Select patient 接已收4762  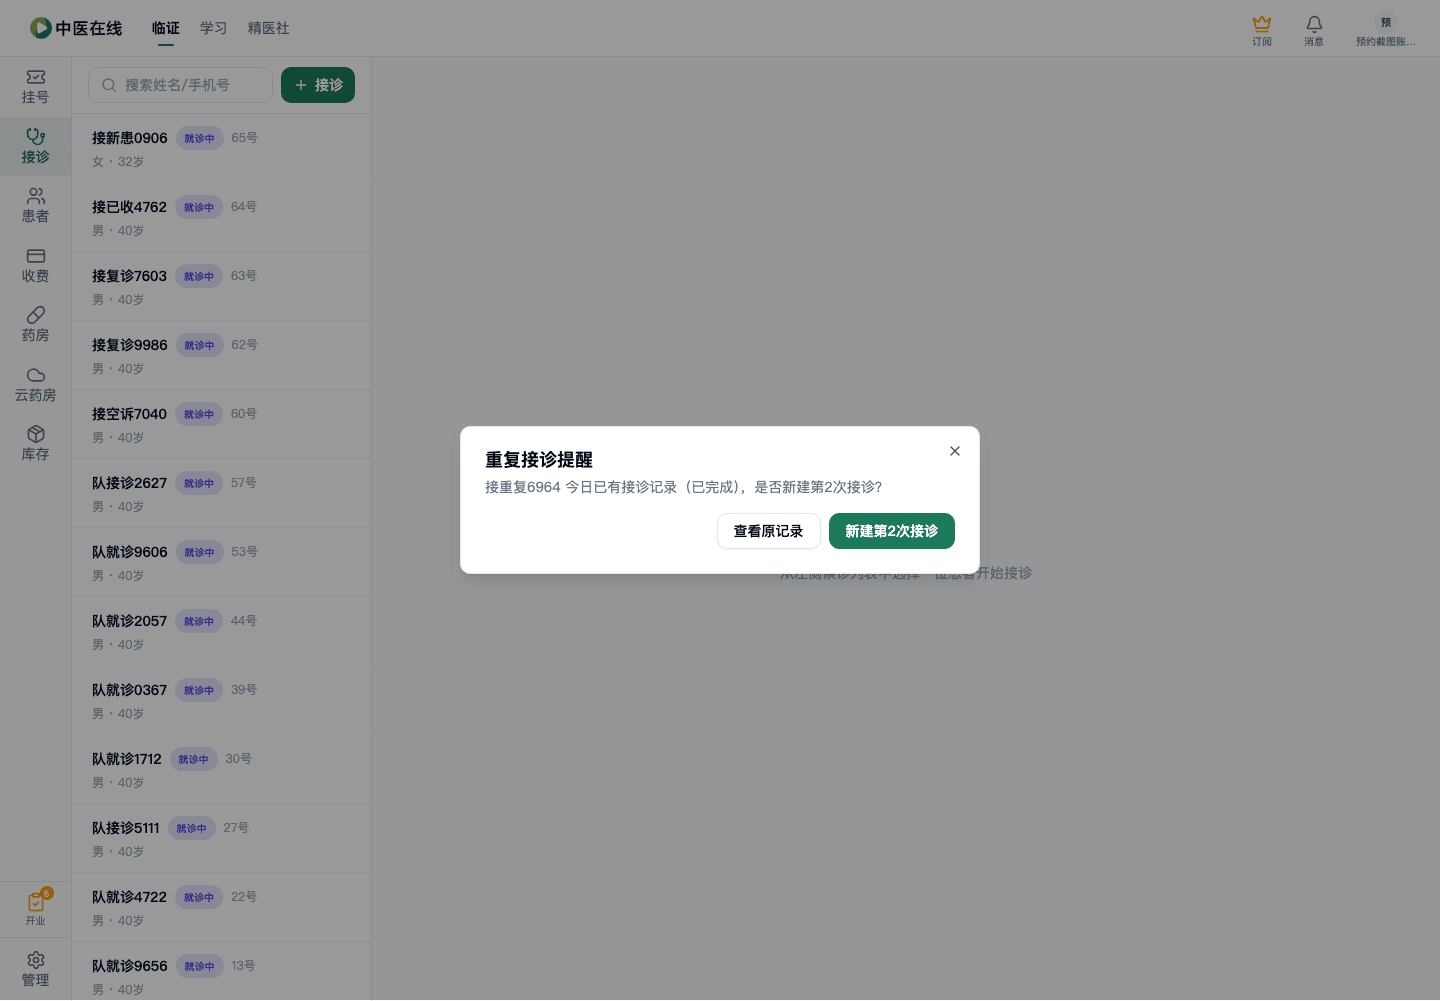click(x=221, y=217)
